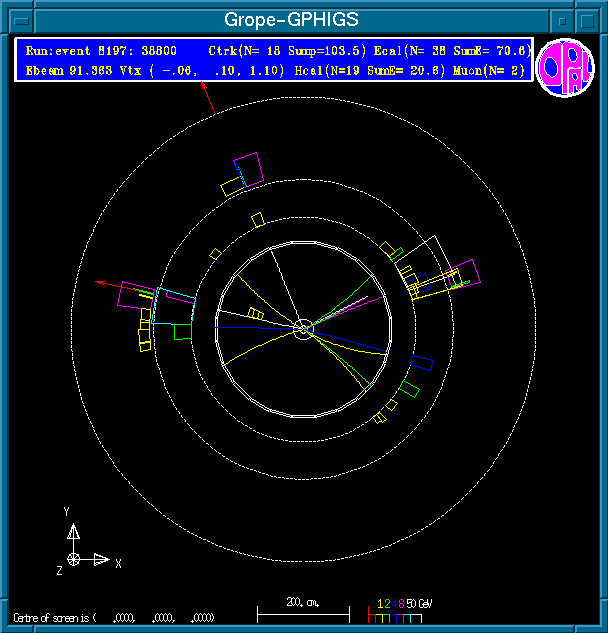The width and height of the screenshot is (608, 633).
Task: Click the event vertex at detector center
Action: coord(303,327)
